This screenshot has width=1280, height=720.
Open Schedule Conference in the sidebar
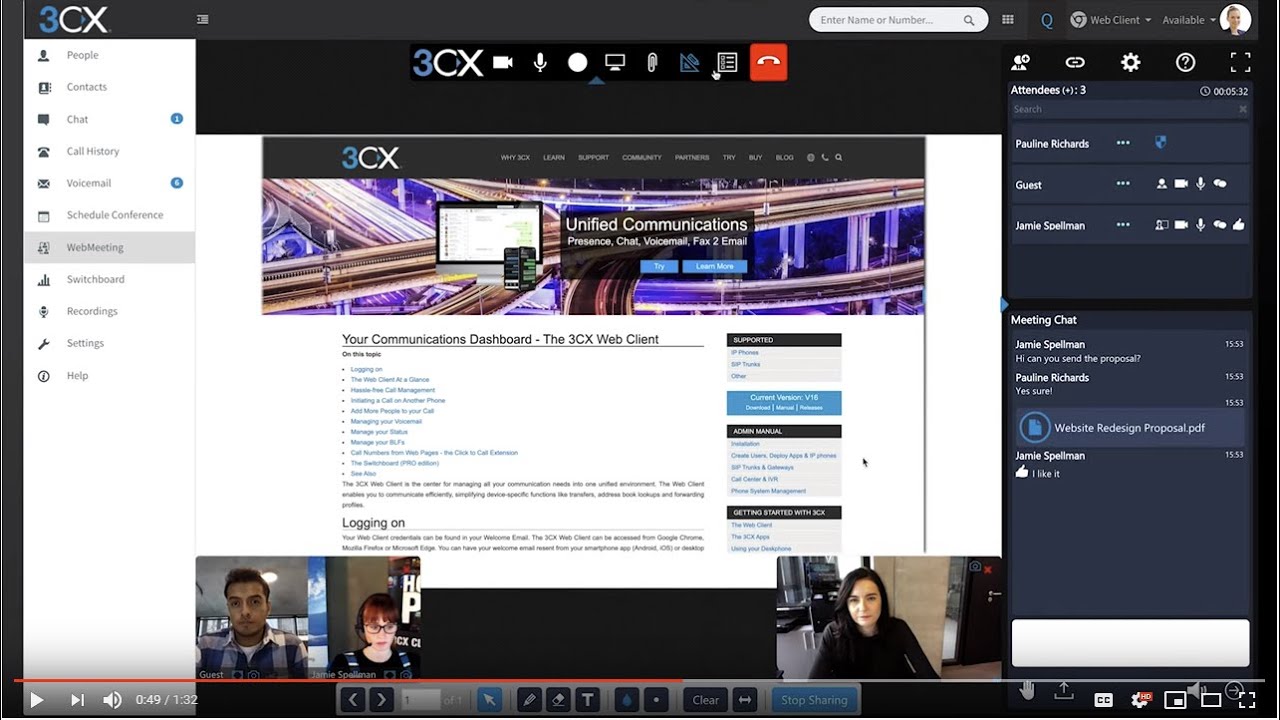110,215
